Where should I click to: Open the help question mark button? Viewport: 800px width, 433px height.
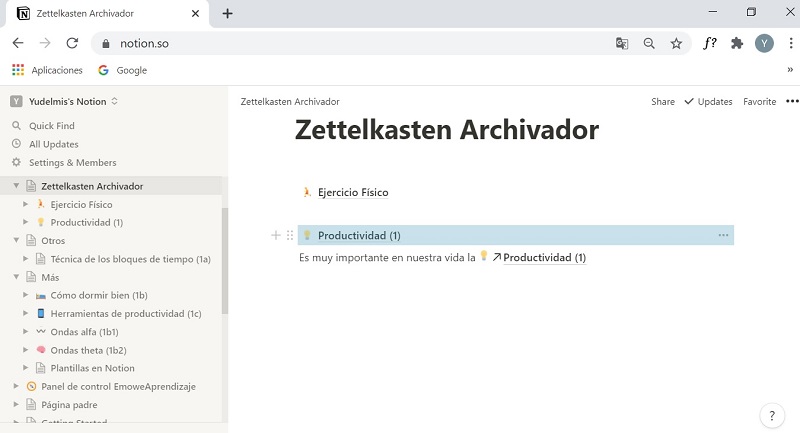coord(772,415)
